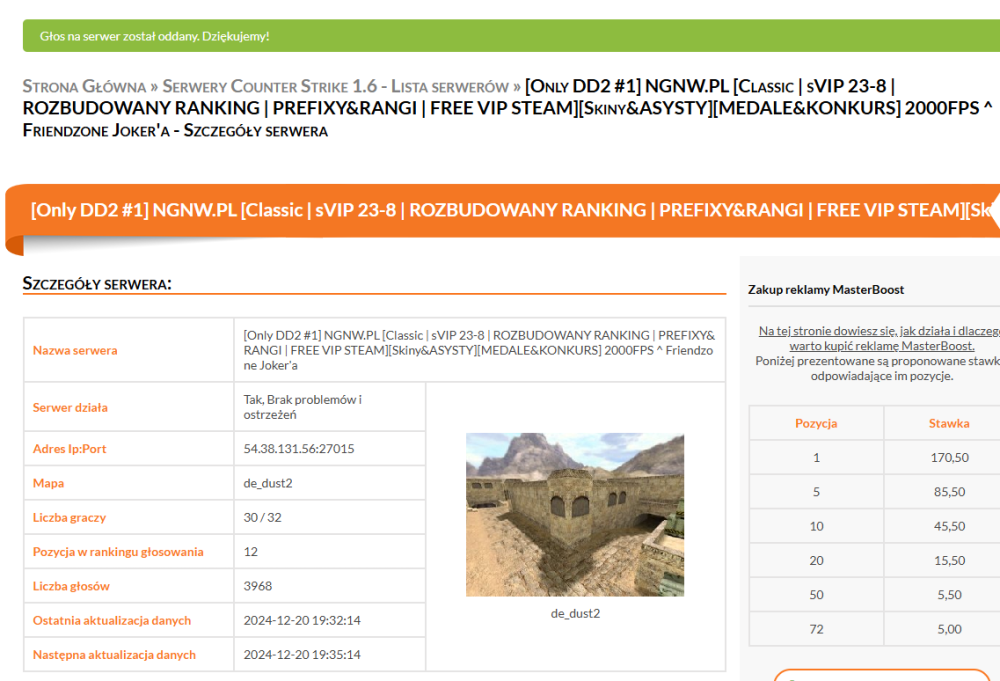Click 'Ostatnia aktualizacja danych' label
This screenshot has width=1000, height=681.
click(112, 620)
